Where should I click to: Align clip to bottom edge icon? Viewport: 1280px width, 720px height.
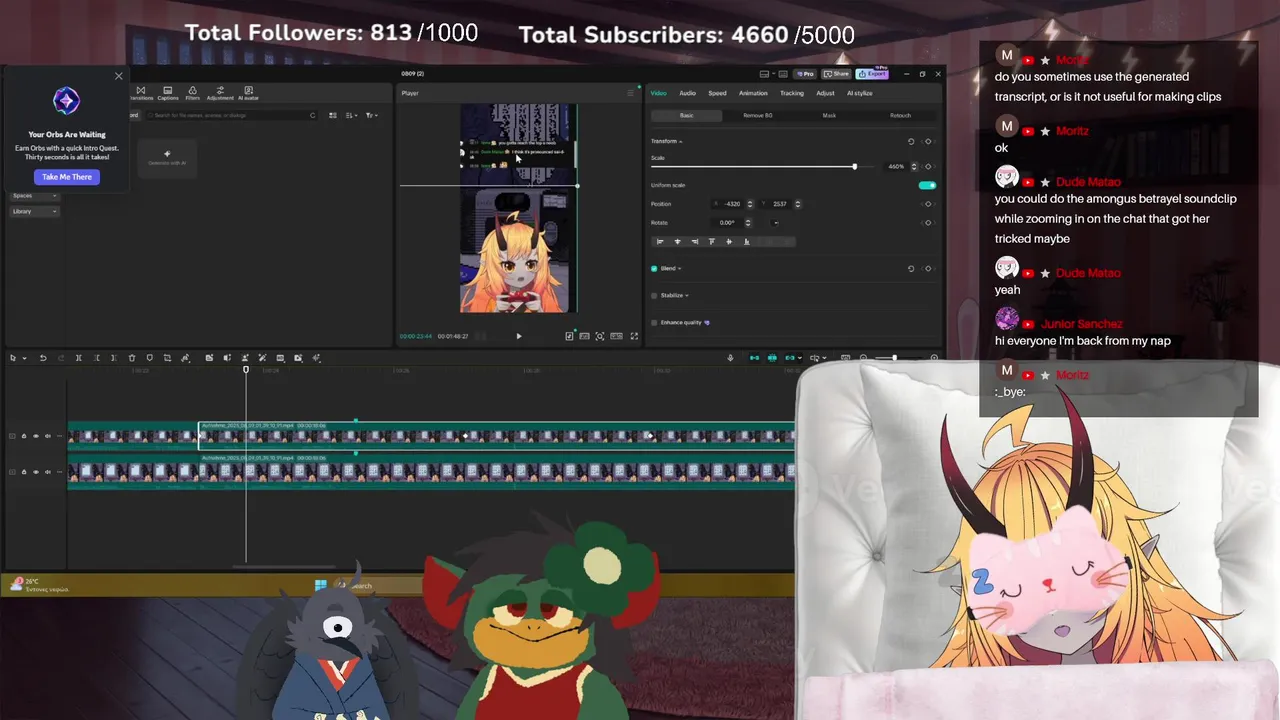[x=746, y=241]
